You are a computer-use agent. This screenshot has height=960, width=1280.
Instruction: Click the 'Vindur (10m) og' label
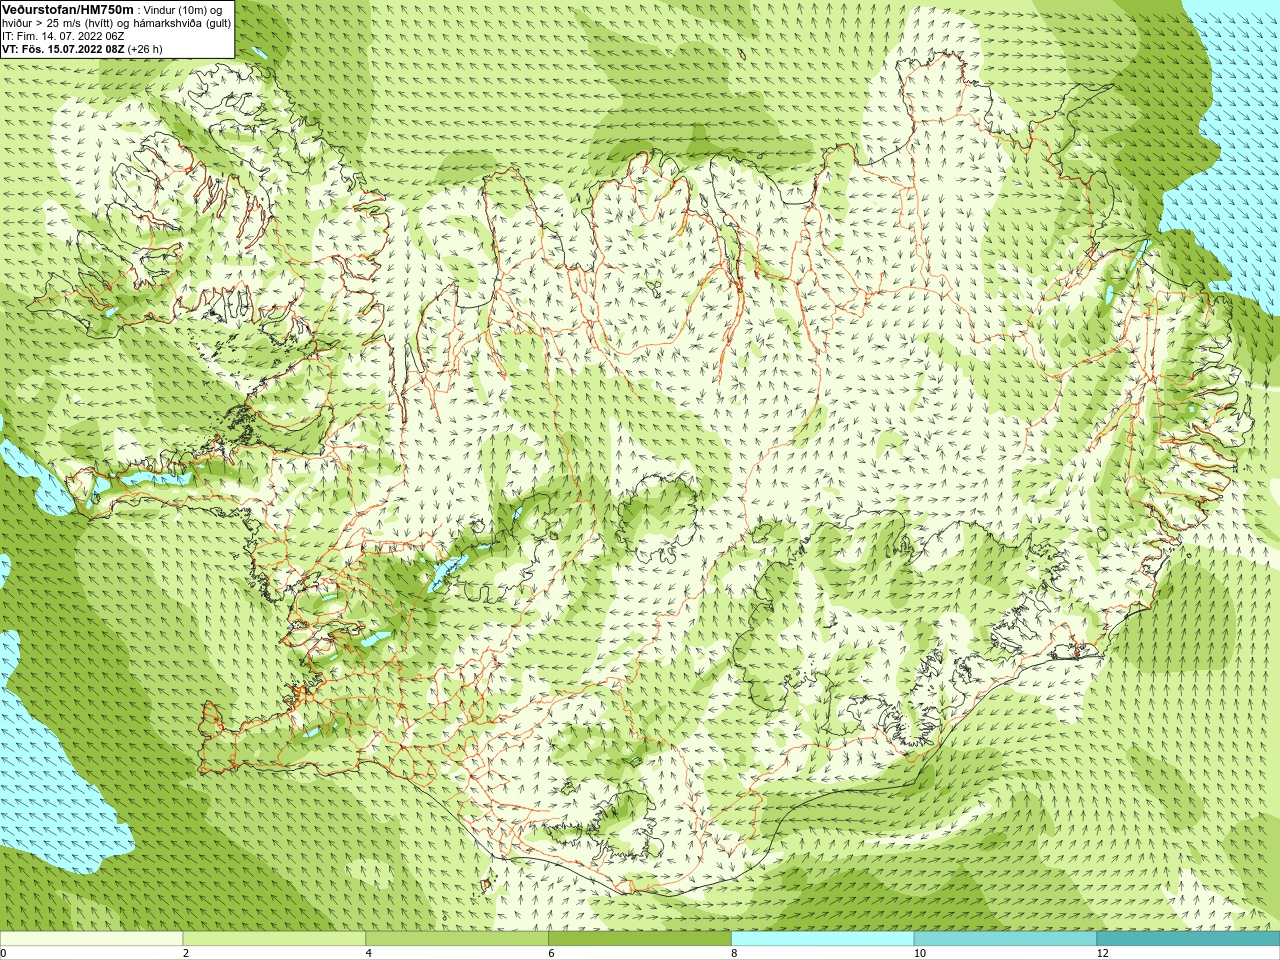click(x=184, y=9)
